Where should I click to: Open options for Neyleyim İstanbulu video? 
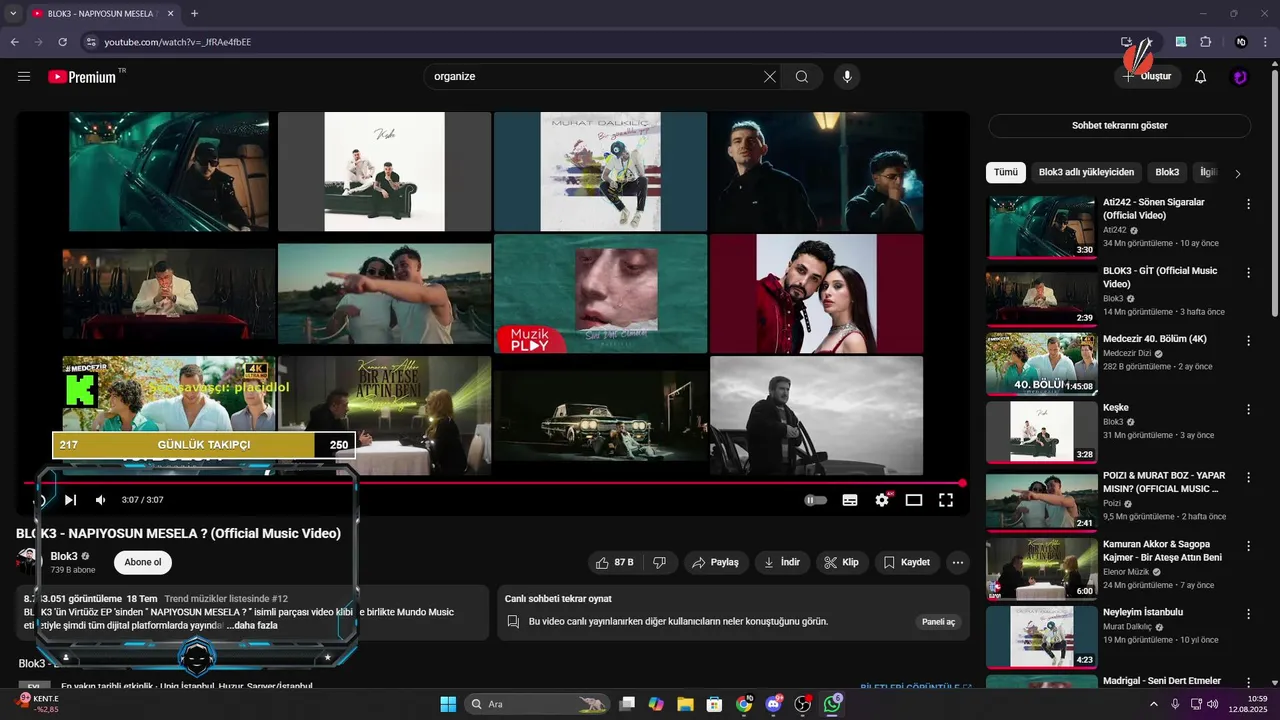pyautogui.click(x=1248, y=614)
